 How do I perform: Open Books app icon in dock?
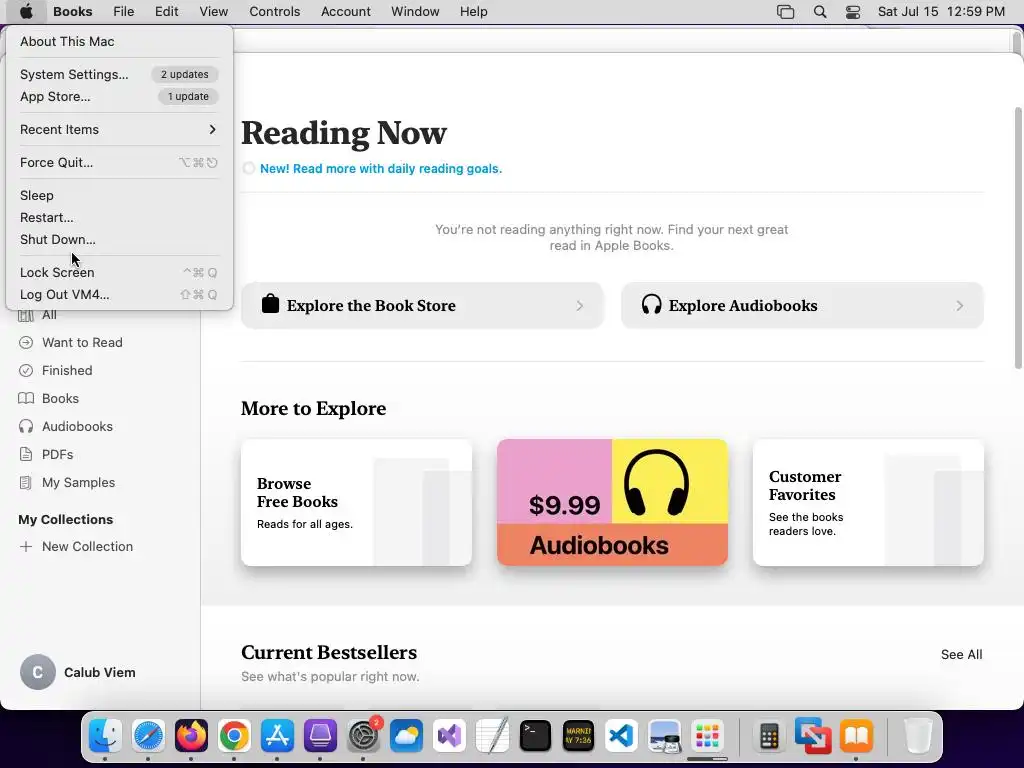[x=856, y=736]
